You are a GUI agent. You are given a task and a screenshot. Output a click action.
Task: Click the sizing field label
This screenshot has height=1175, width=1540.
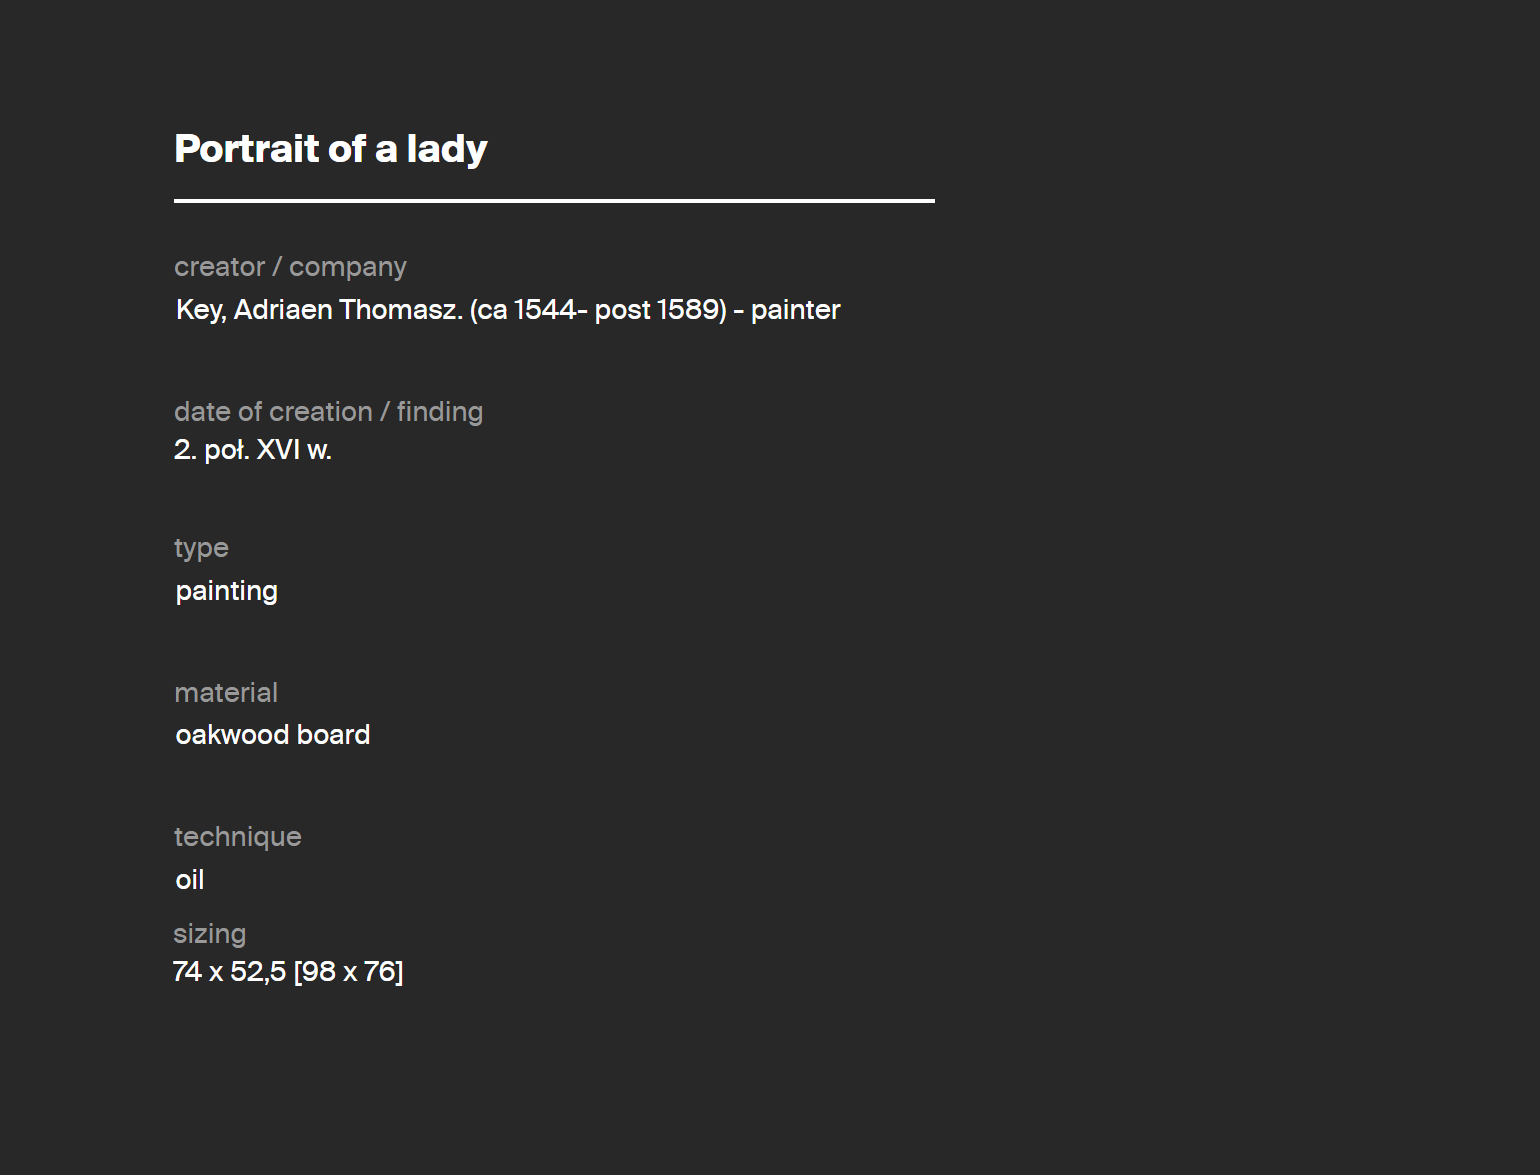pyautogui.click(x=210, y=934)
